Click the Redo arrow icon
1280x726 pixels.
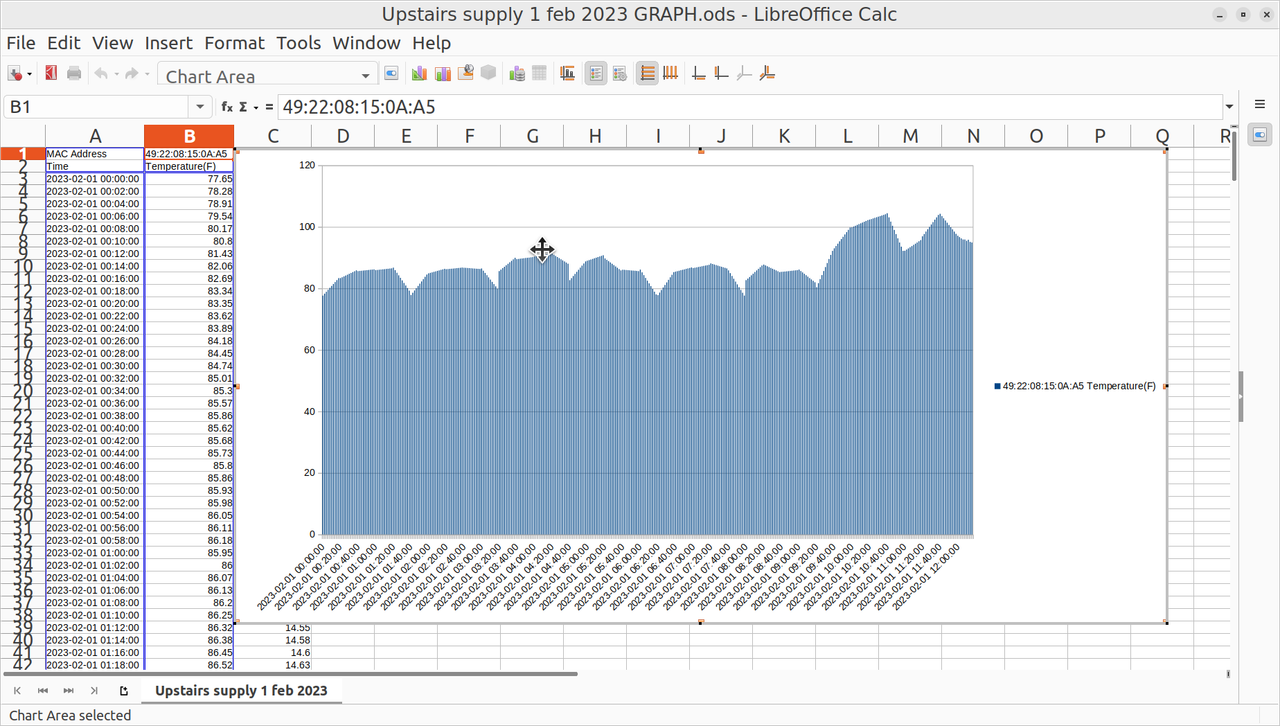[x=131, y=73]
